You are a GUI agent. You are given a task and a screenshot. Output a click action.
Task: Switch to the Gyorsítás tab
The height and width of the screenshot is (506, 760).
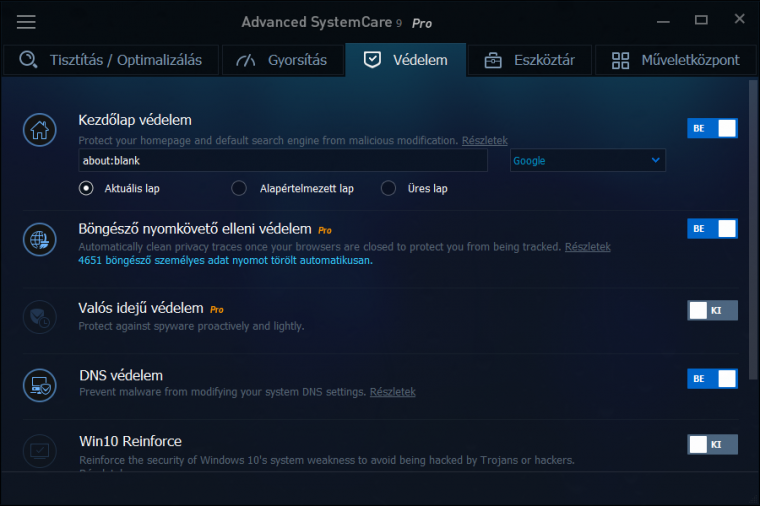coord(283,60)
